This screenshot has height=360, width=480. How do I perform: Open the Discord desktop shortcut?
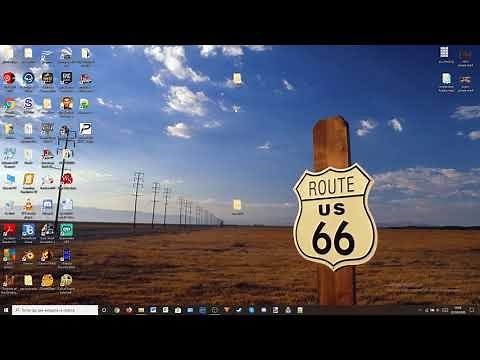[x=47, y=205]
